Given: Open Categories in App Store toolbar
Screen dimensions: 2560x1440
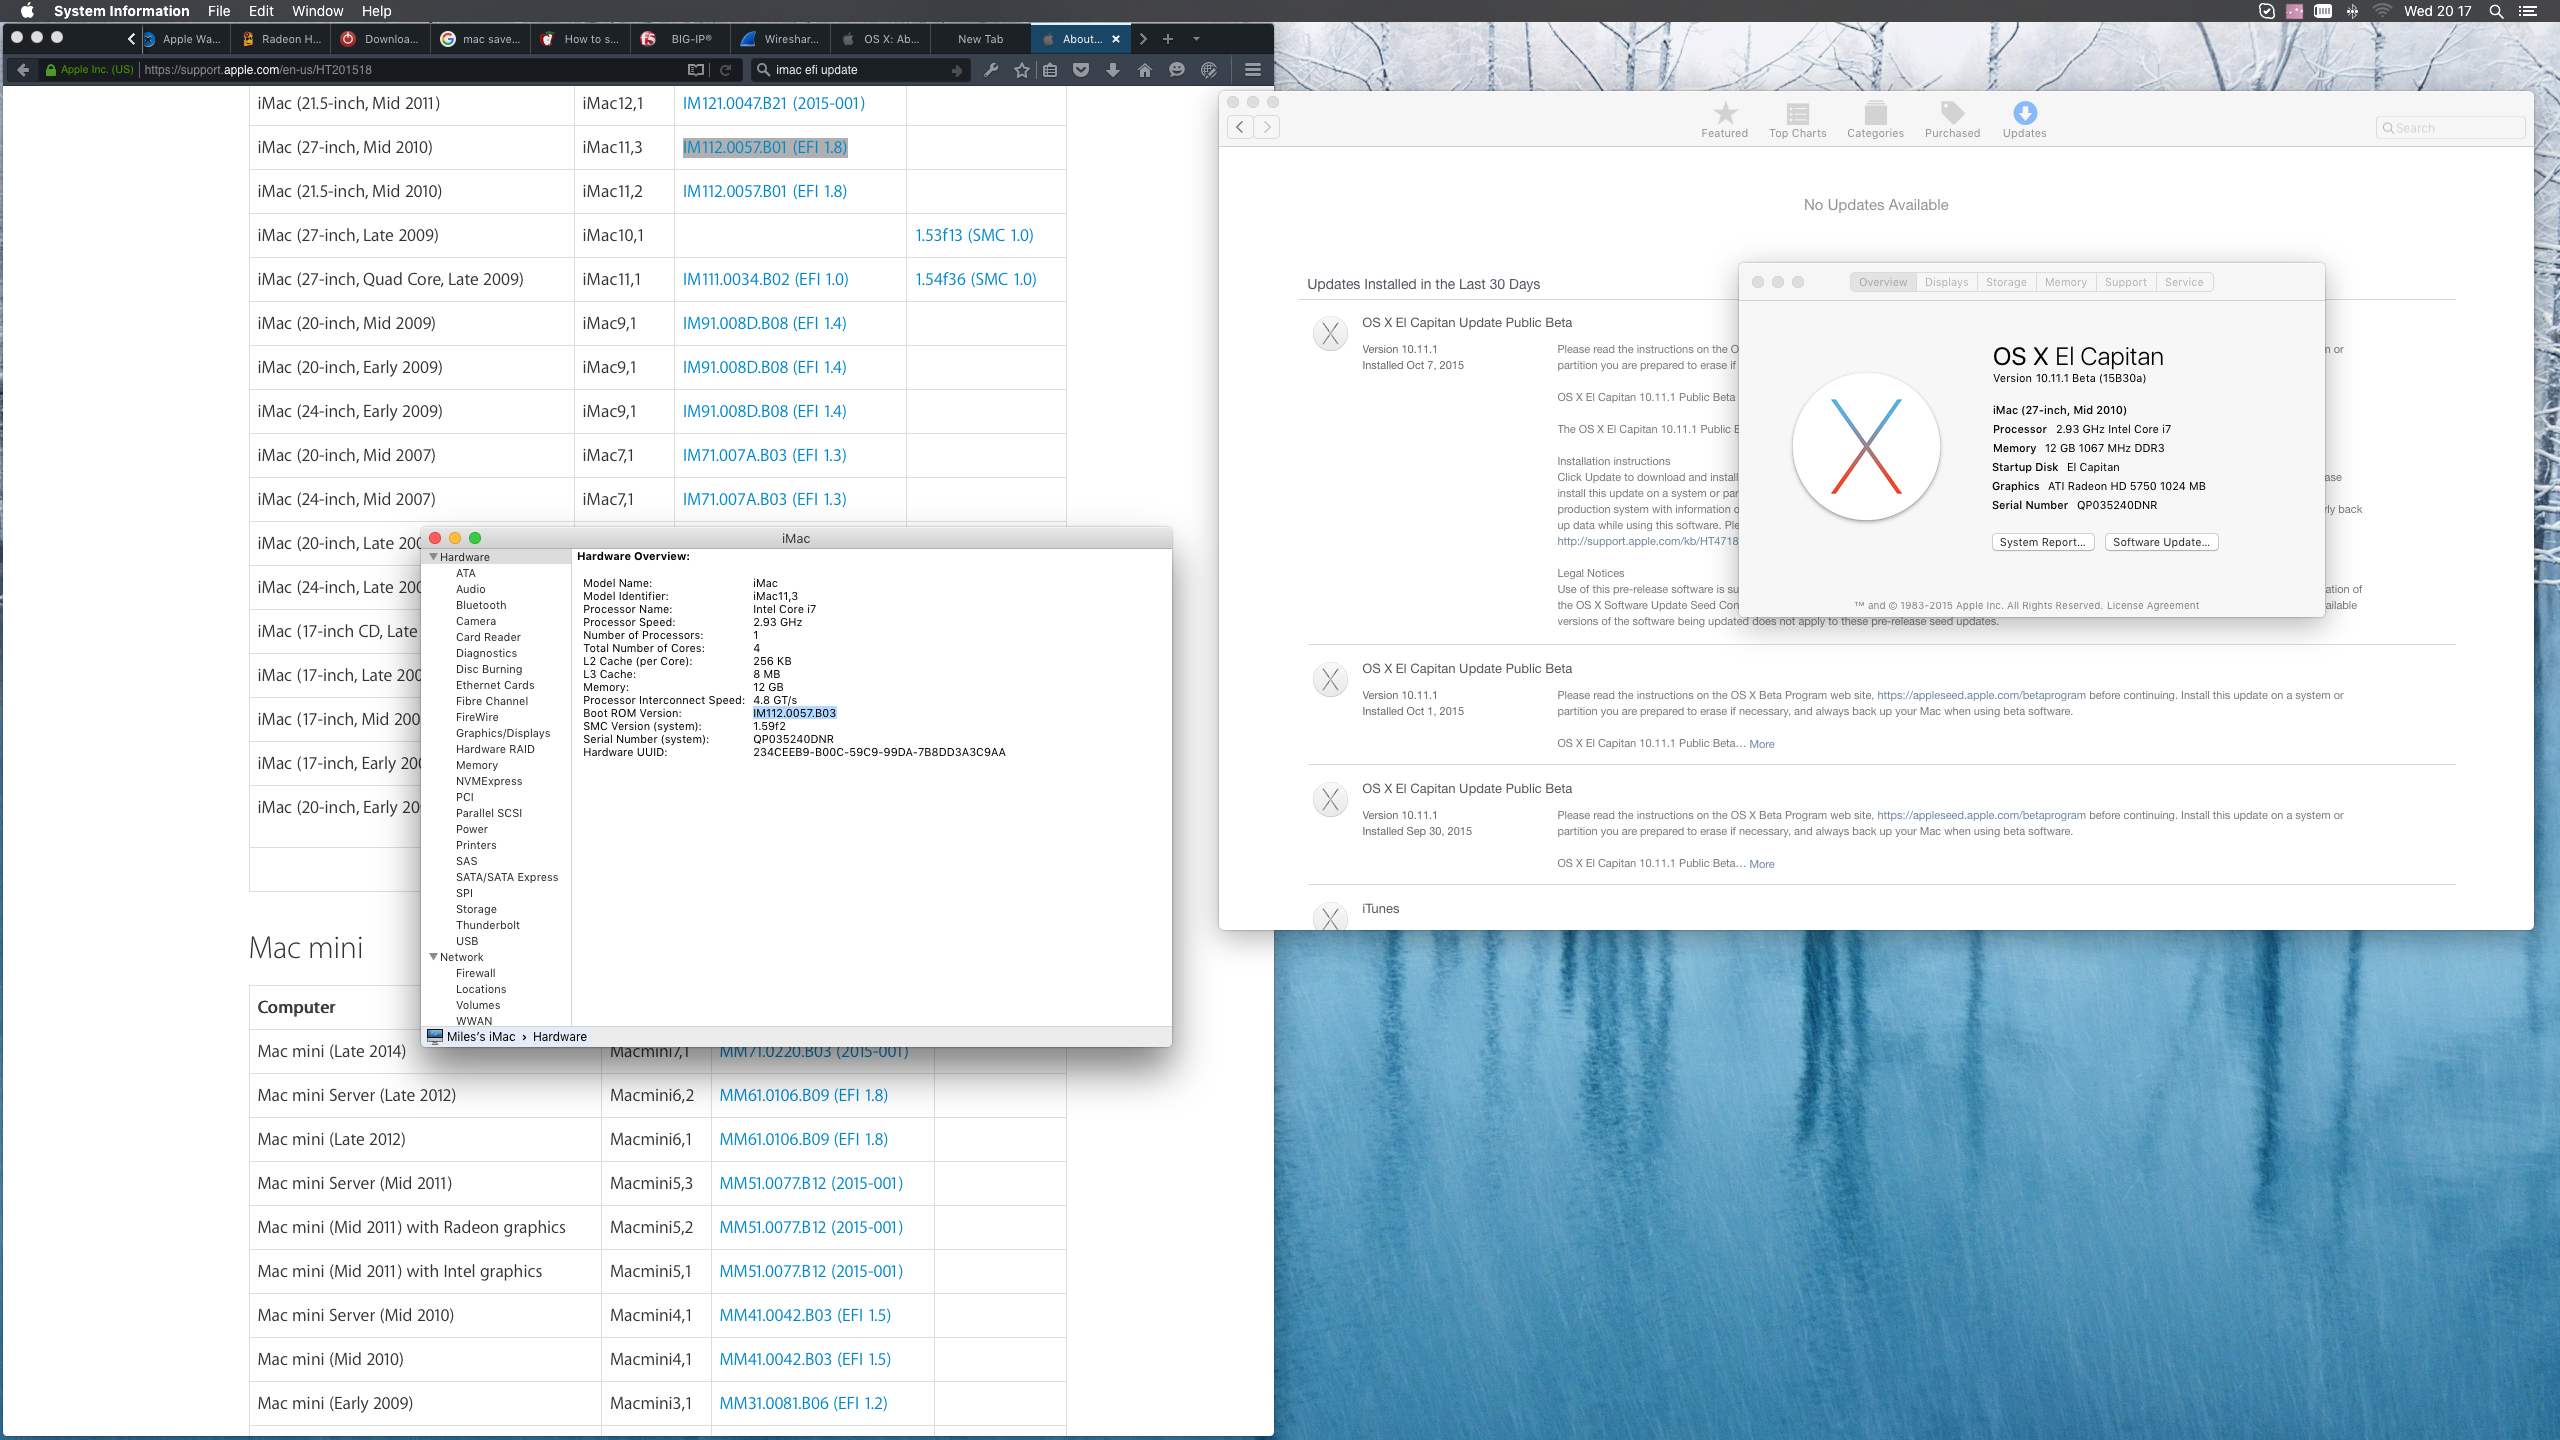Looking at the screenshot, I should click(1875, 120).
